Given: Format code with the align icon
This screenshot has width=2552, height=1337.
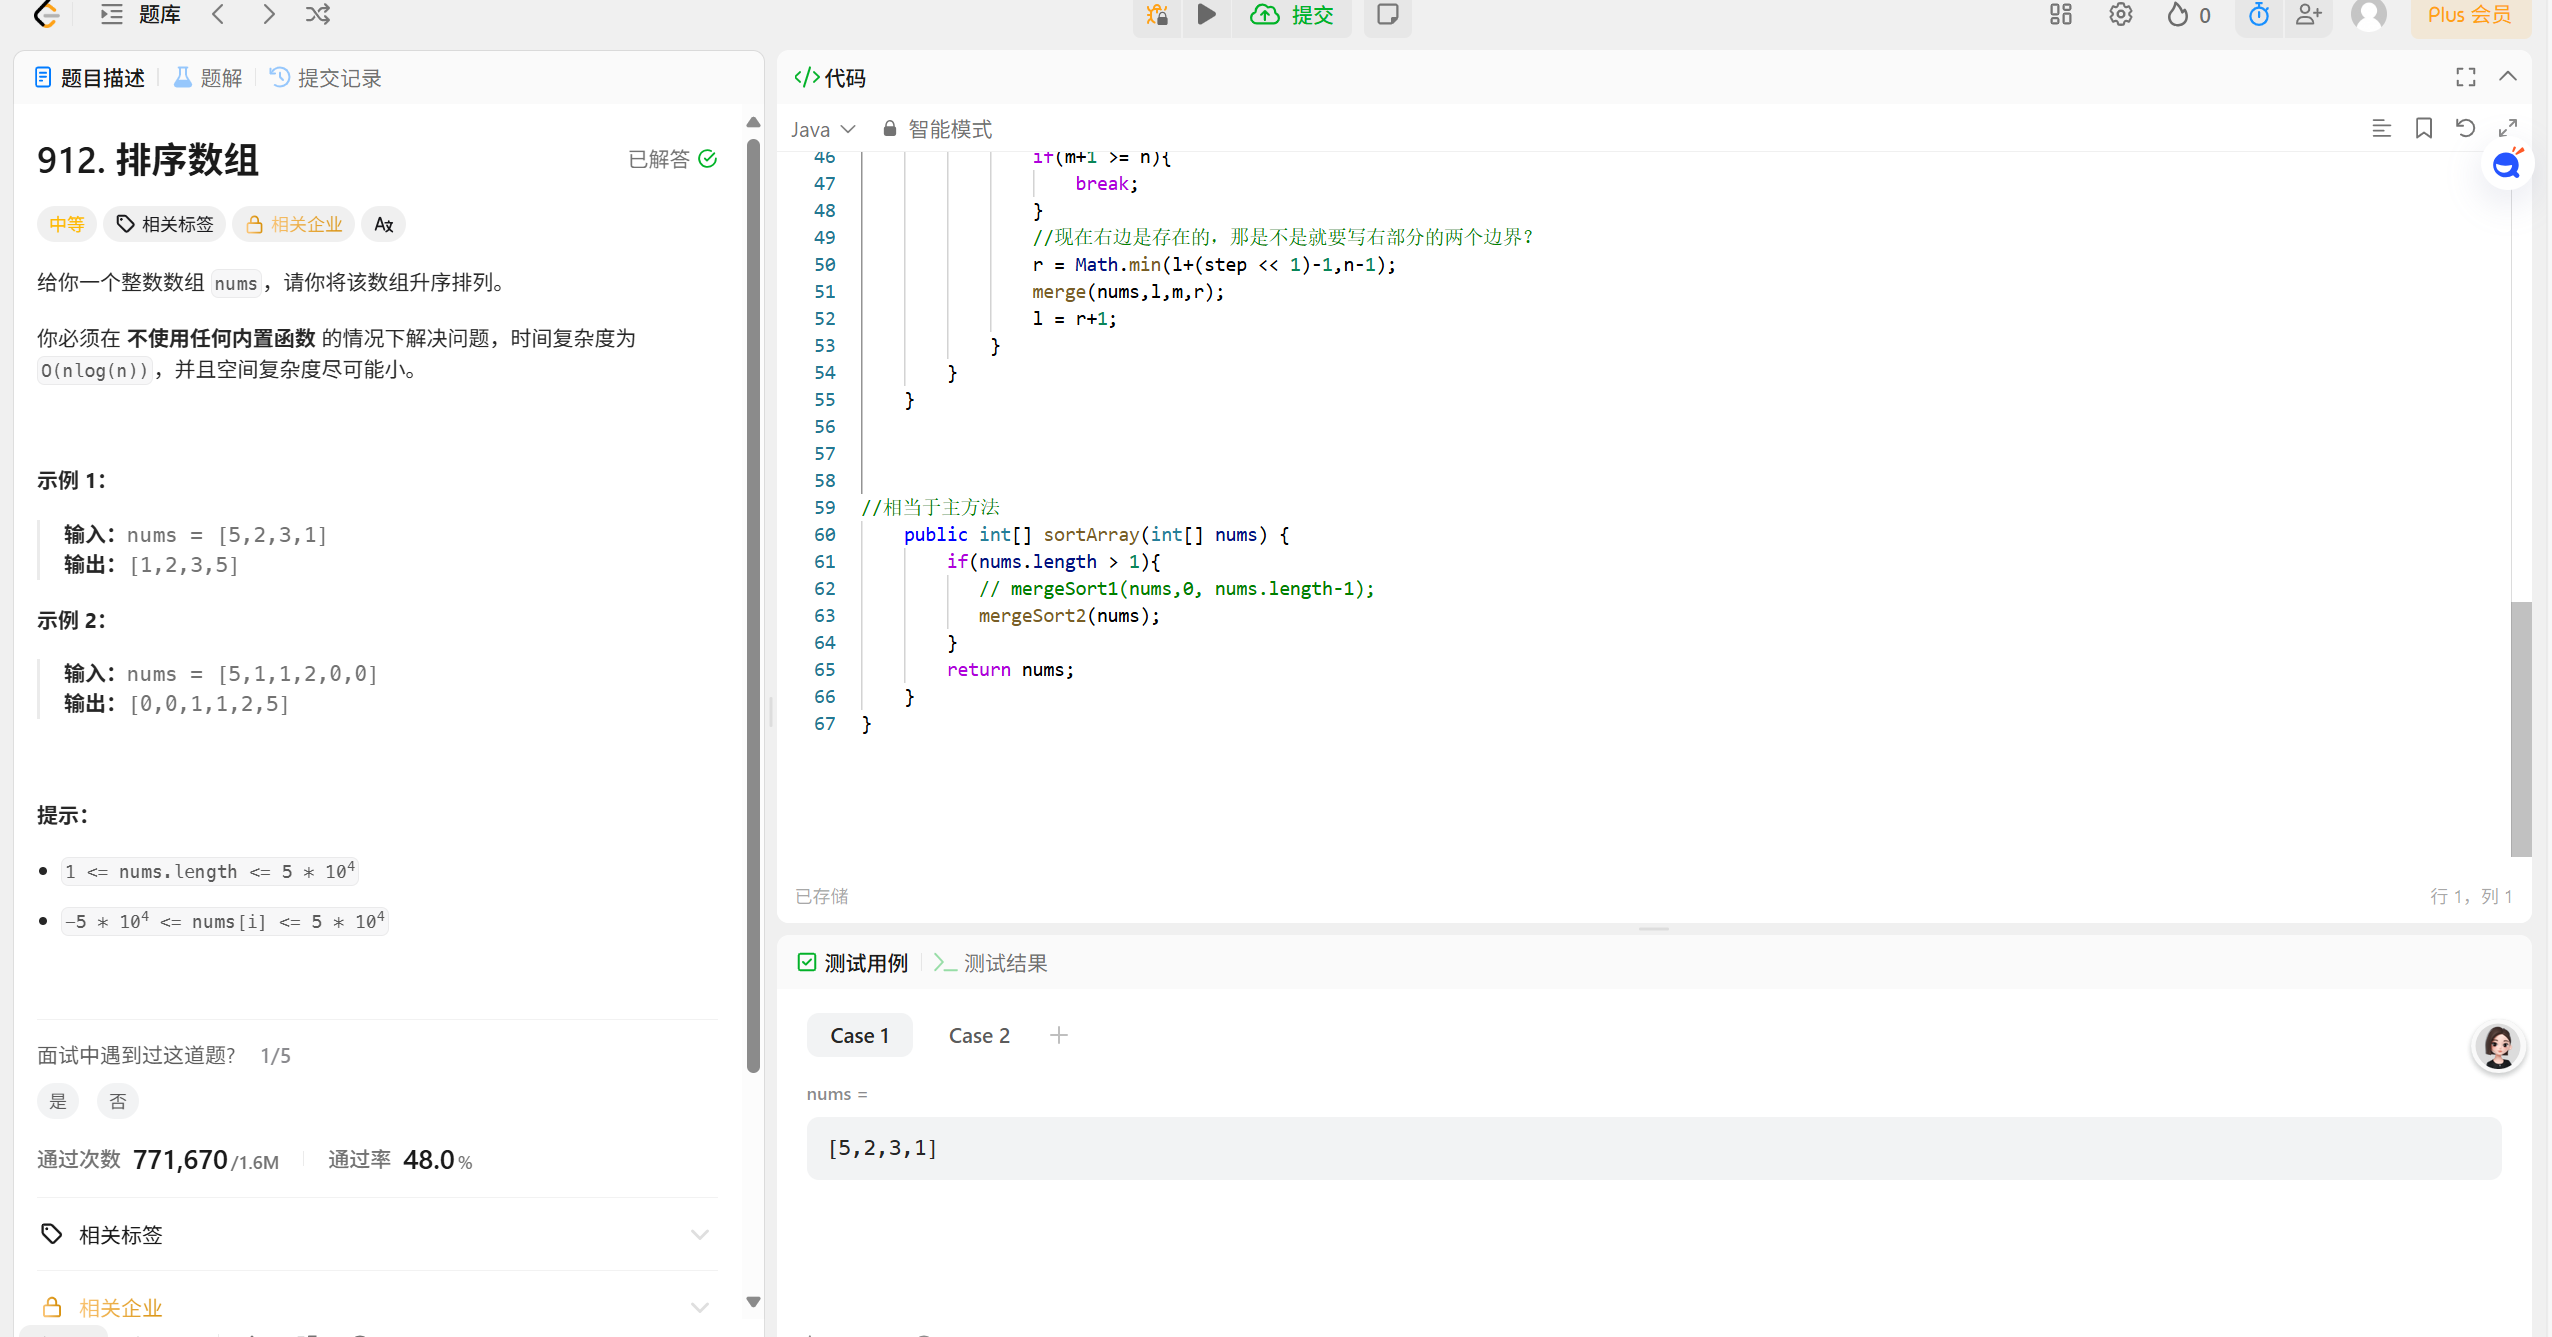Looking at the screenshot, I should (2381, 128).
